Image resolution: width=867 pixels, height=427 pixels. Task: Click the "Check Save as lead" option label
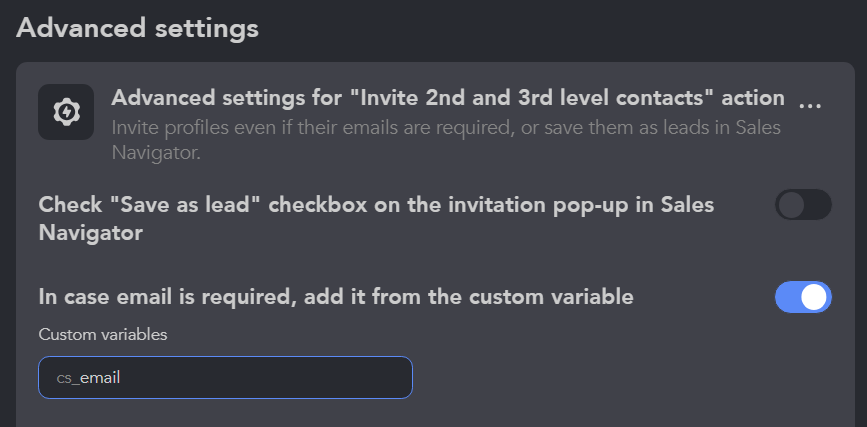click(x=376, y=218)
